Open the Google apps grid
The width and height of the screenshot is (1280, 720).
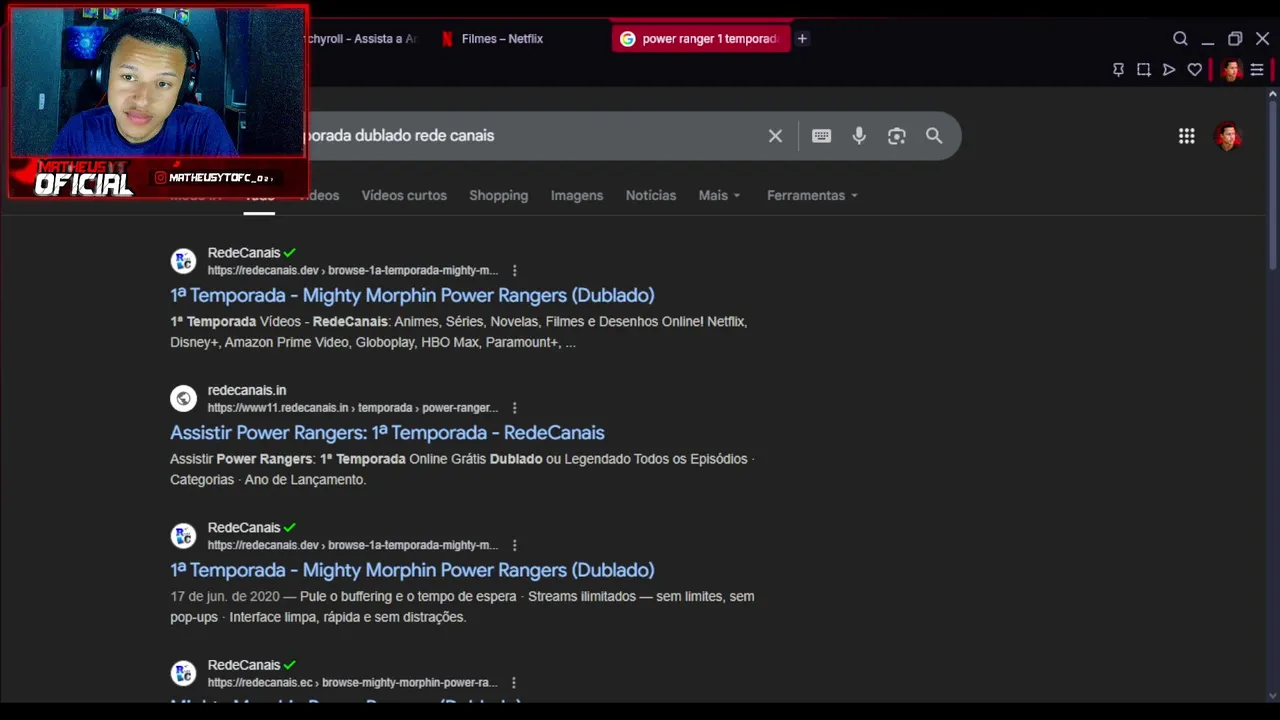pyautogui.click(x=1186, y=136)
